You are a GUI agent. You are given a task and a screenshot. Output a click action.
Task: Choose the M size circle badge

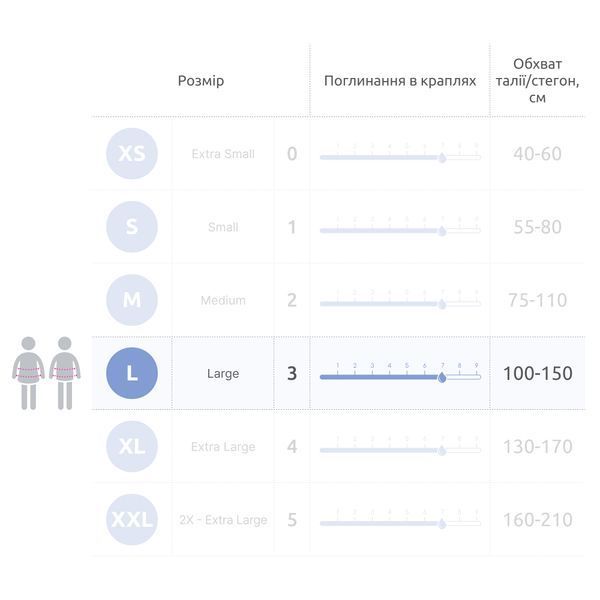pyautogui.click(x=132, y=300)
